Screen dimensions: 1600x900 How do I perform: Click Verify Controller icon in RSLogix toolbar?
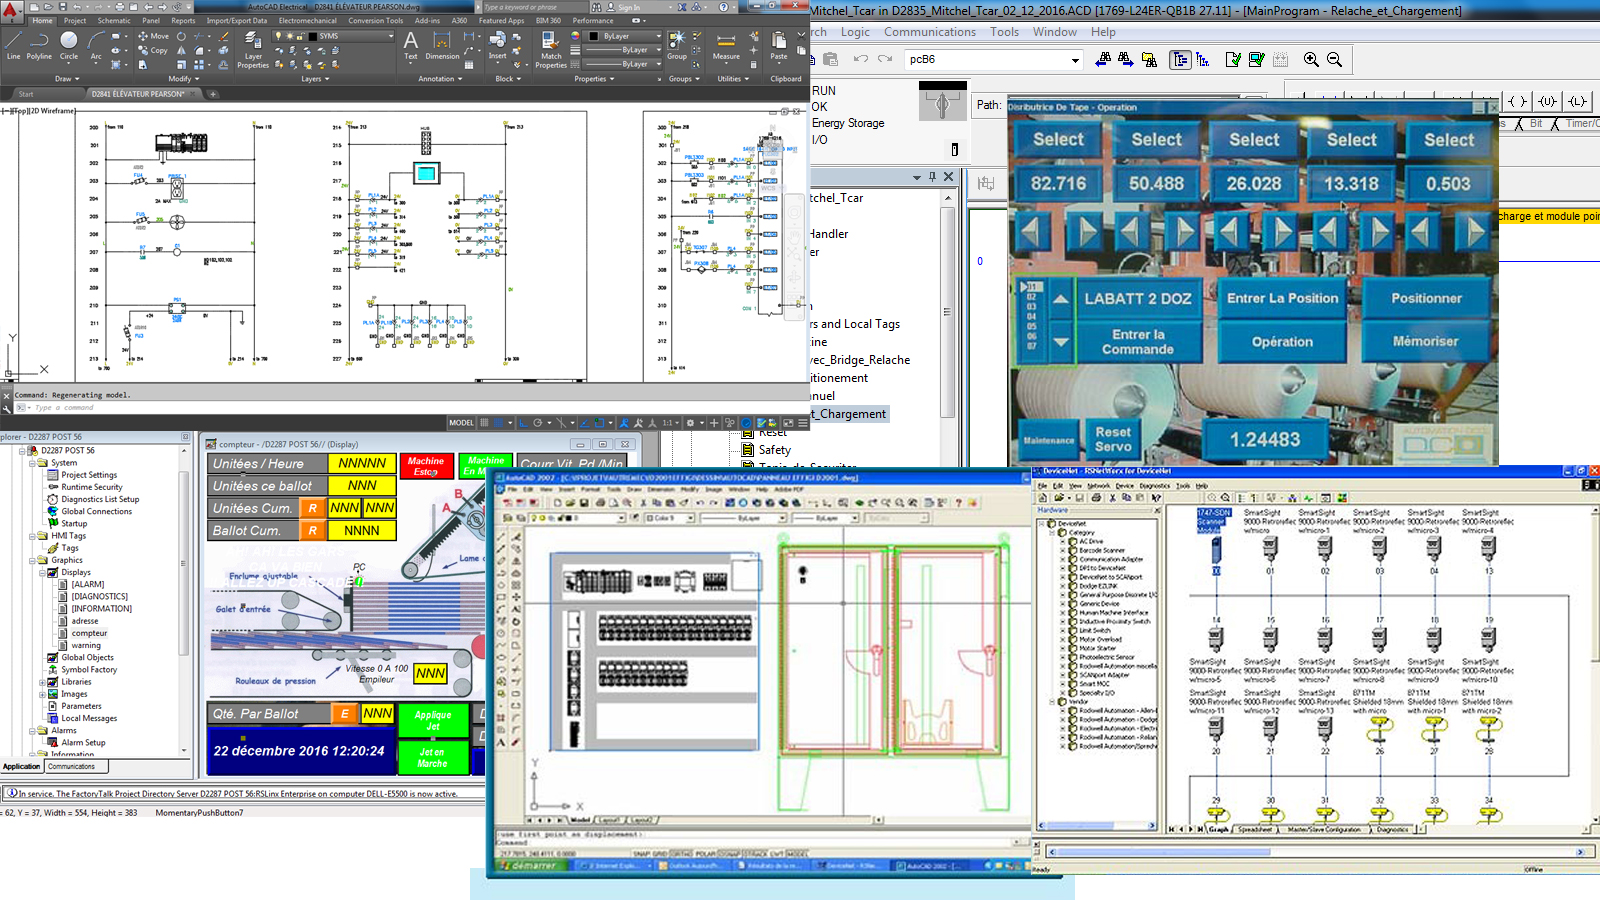pos(1257,60)
